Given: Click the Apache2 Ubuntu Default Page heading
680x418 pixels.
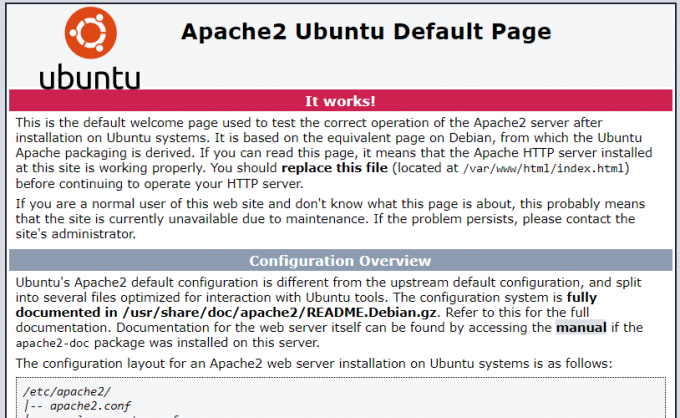Looking at the screenshot, I should [x=365, y=31].
